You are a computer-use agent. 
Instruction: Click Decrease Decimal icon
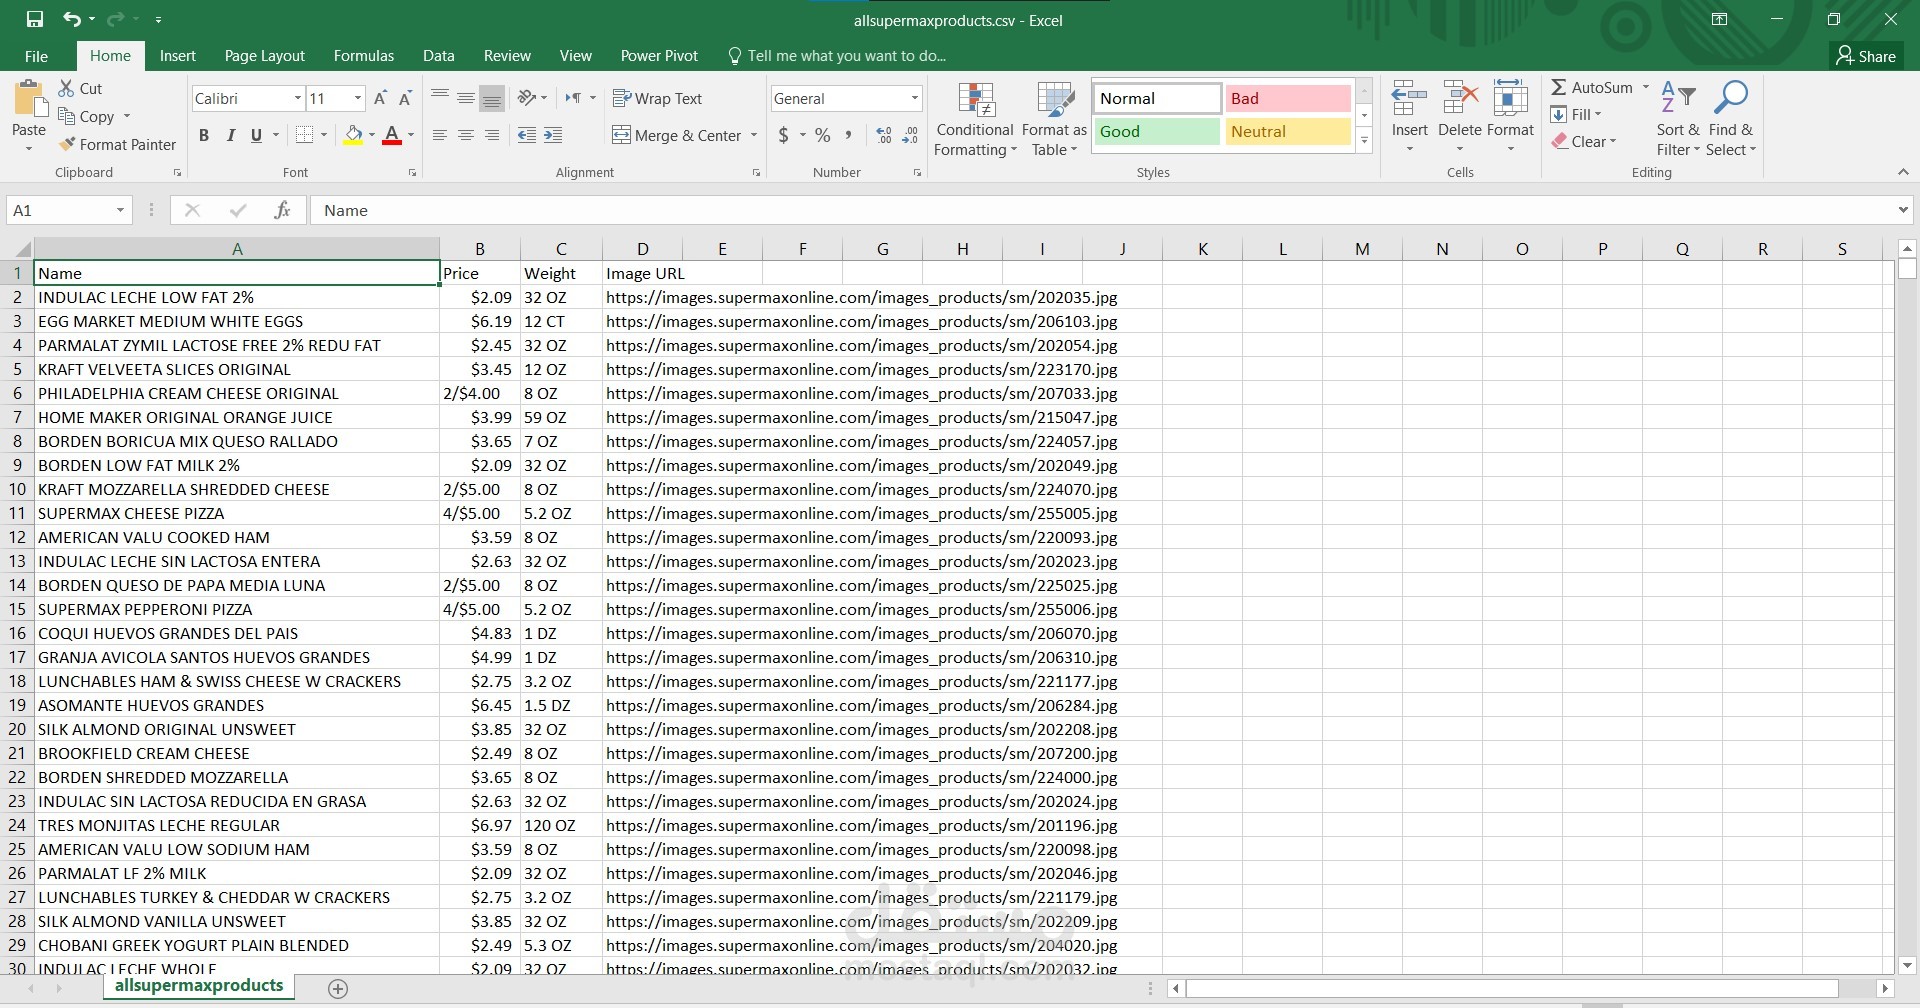pyautogui.click(x=910, y=135)
